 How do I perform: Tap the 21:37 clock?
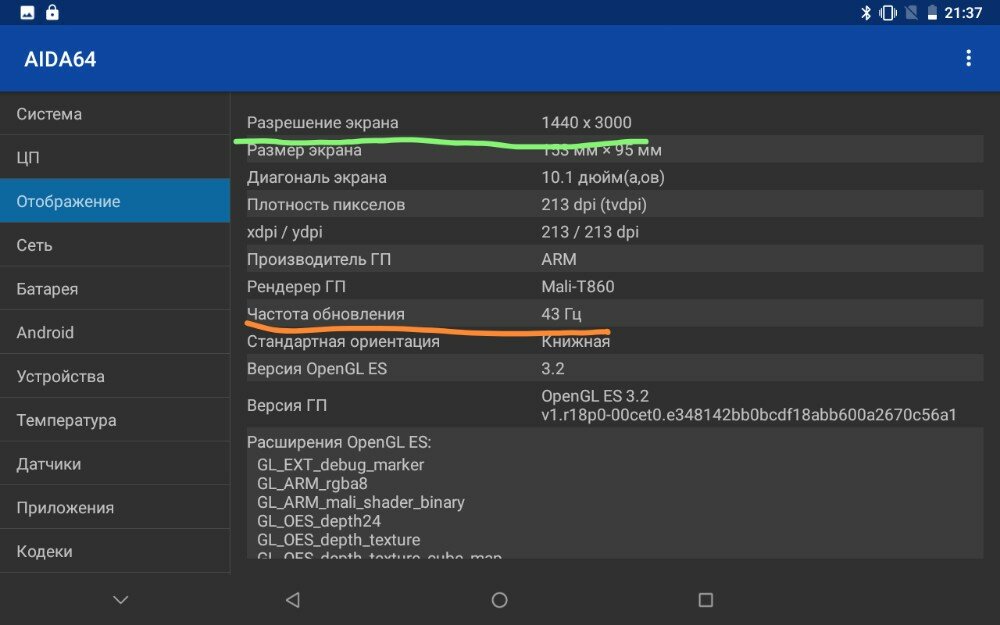(x=963, y=13)
